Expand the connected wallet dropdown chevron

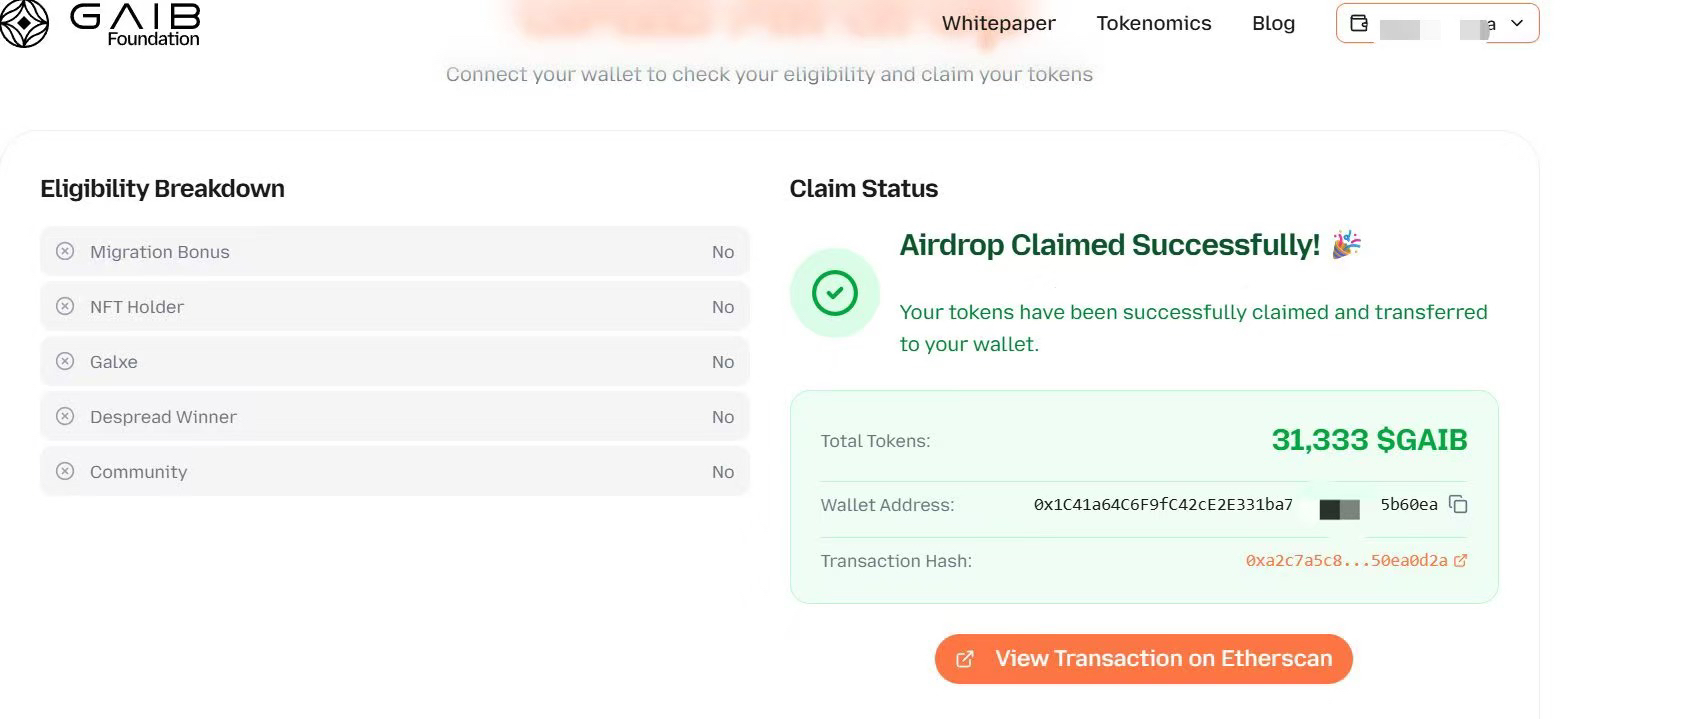(x=1517, y=23)
